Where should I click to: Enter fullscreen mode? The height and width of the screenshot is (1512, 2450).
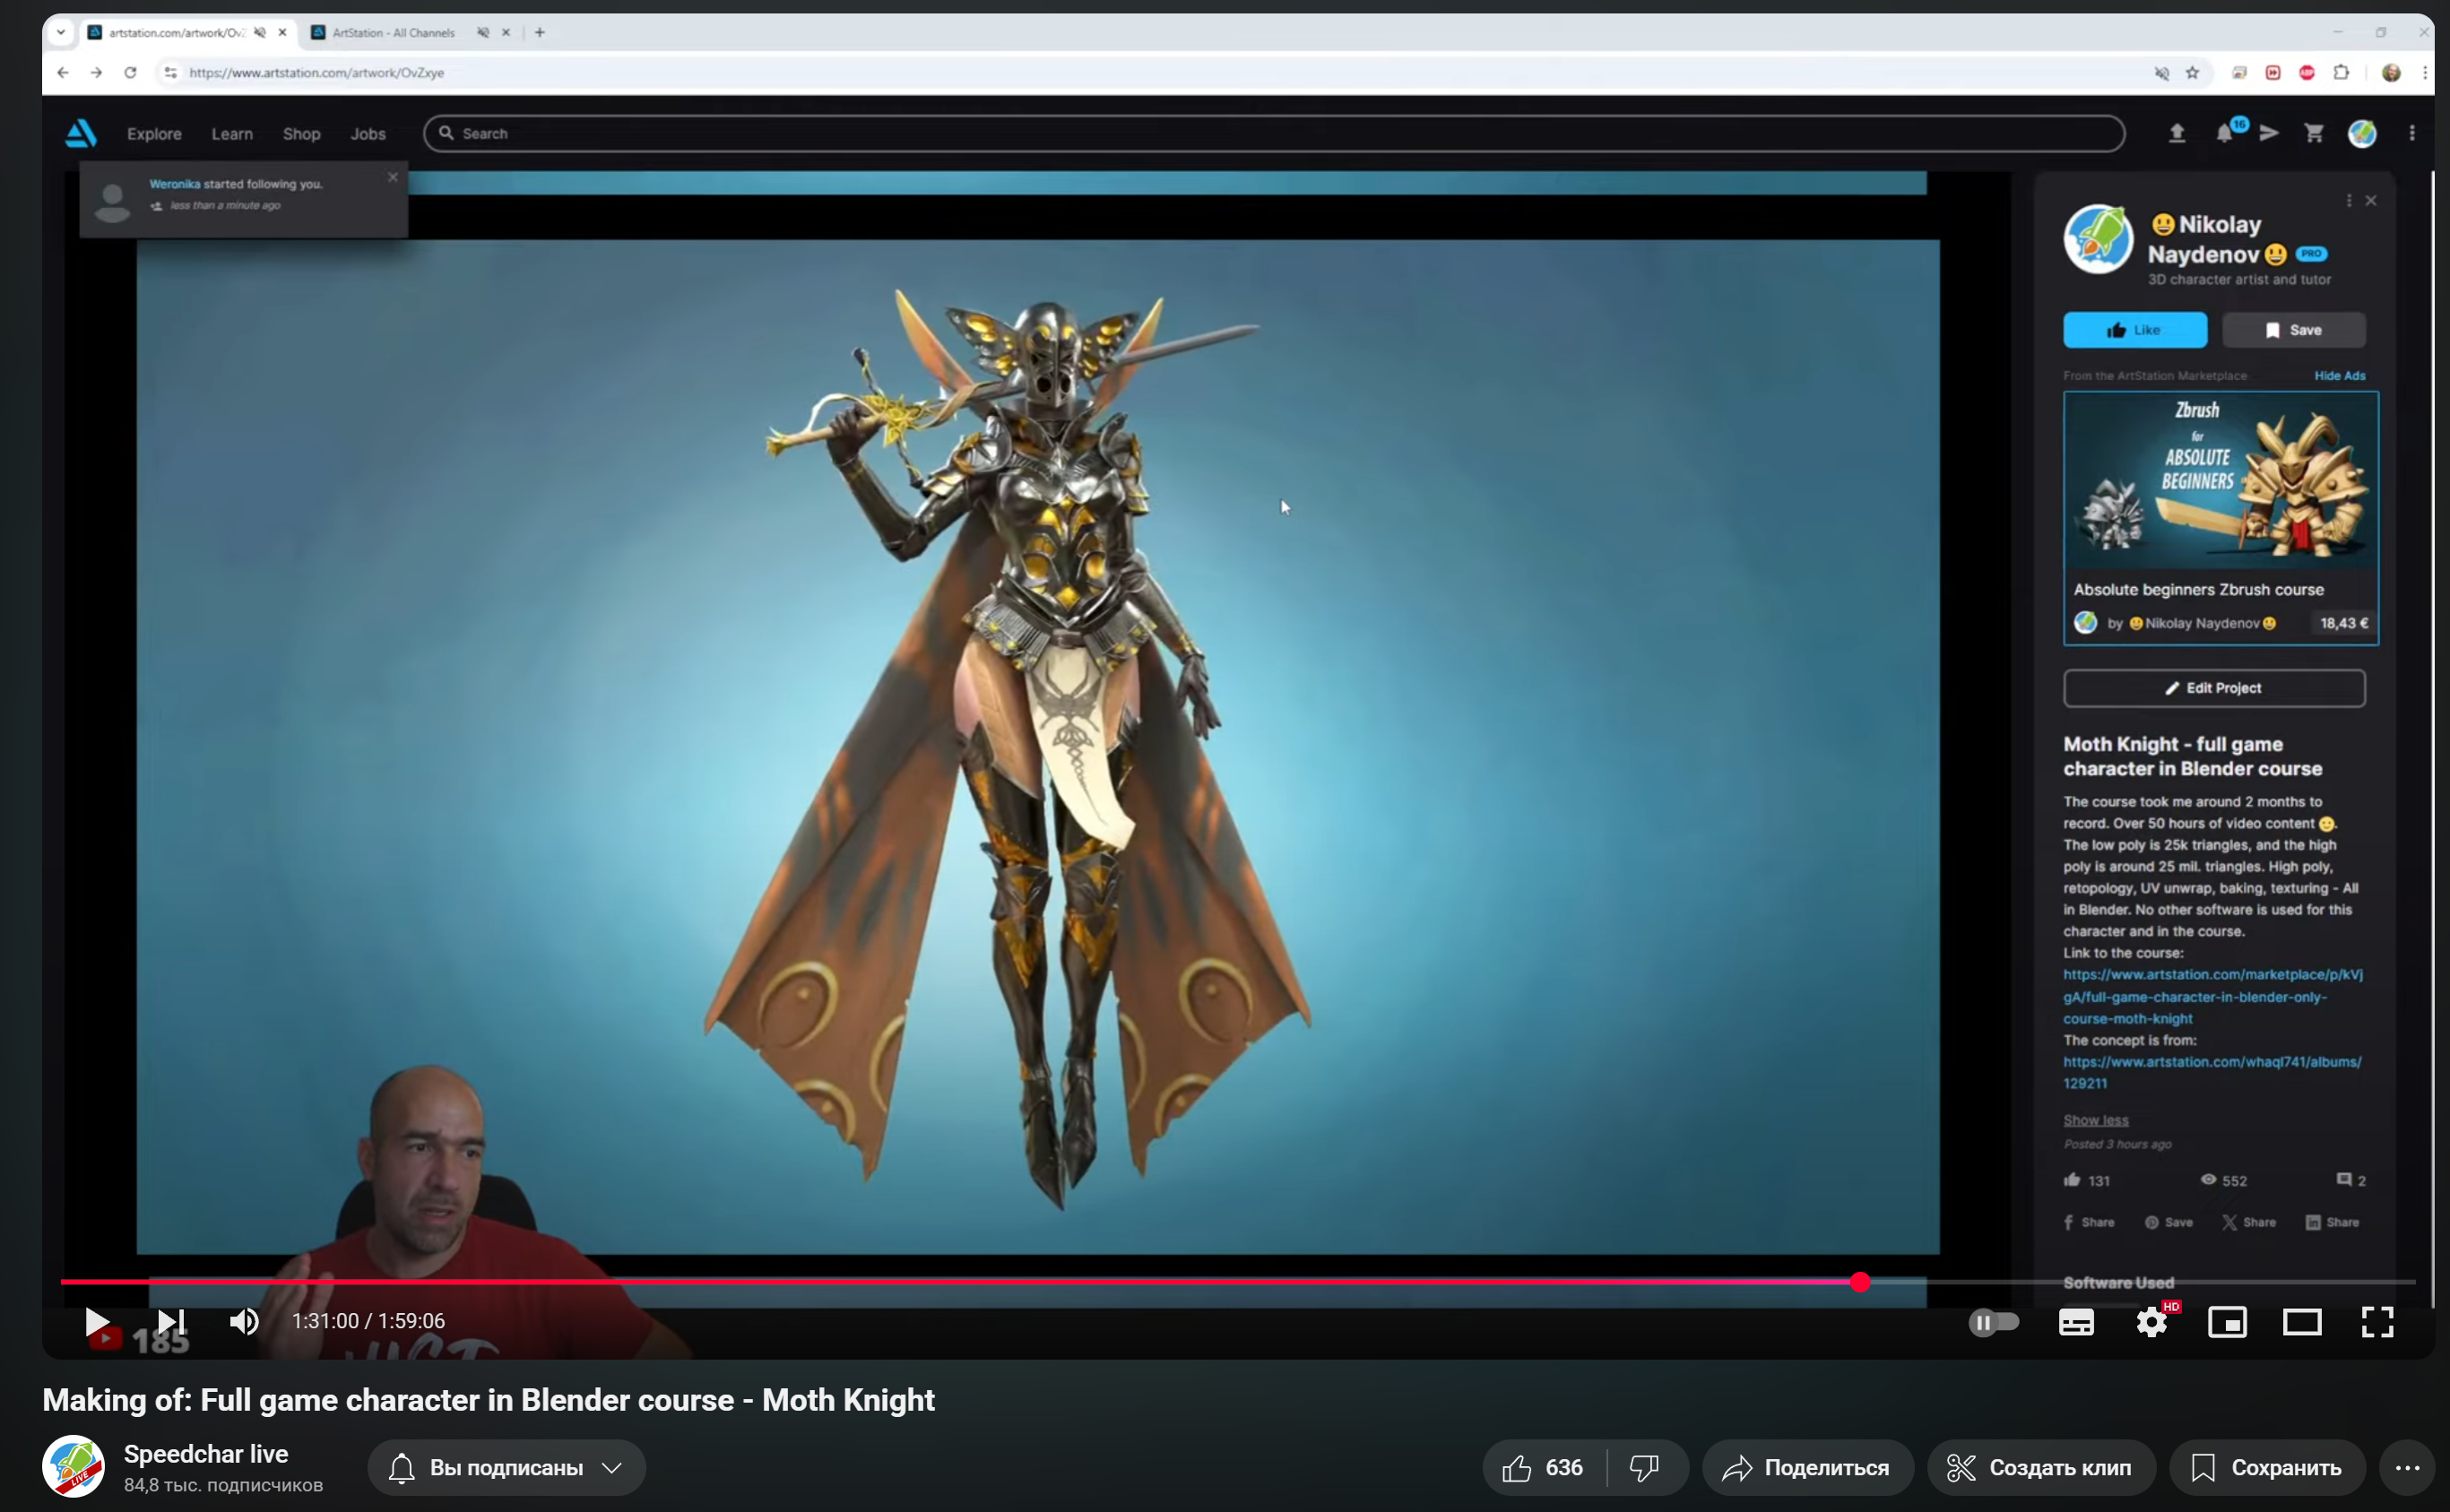tap(2377, 1322)
